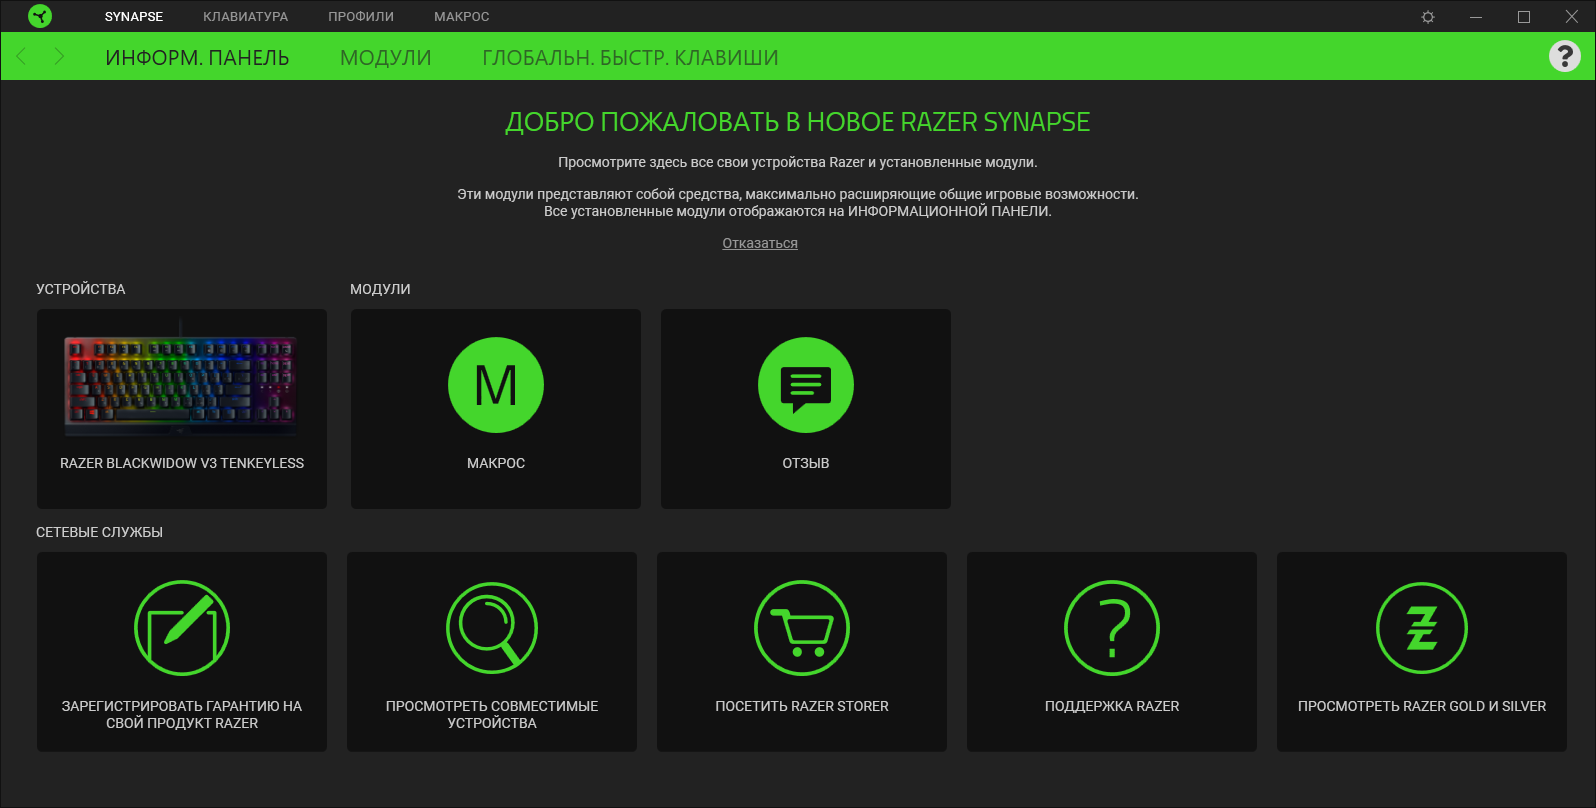This screenshot has height=808, width=1596.
Task: Minimize the Synapse window
Action: [1476, 17]
